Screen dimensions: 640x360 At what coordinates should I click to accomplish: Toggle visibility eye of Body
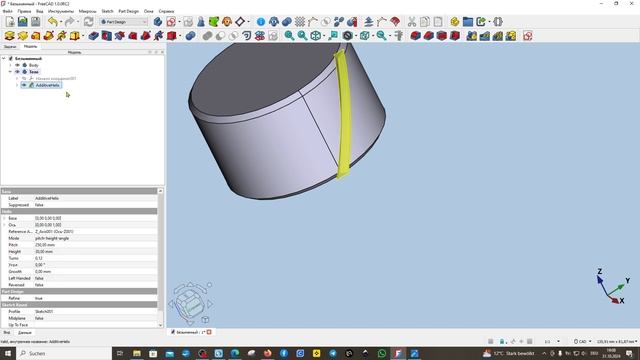(x=18, y=65)
